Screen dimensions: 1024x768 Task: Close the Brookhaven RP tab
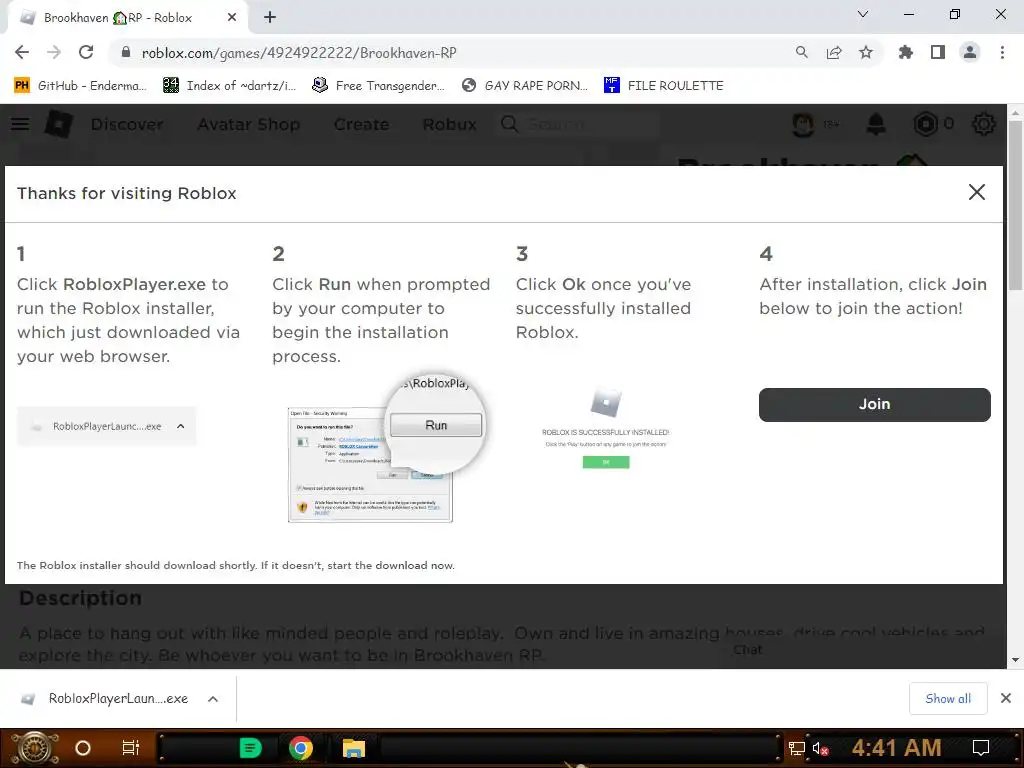click(232, 18)
